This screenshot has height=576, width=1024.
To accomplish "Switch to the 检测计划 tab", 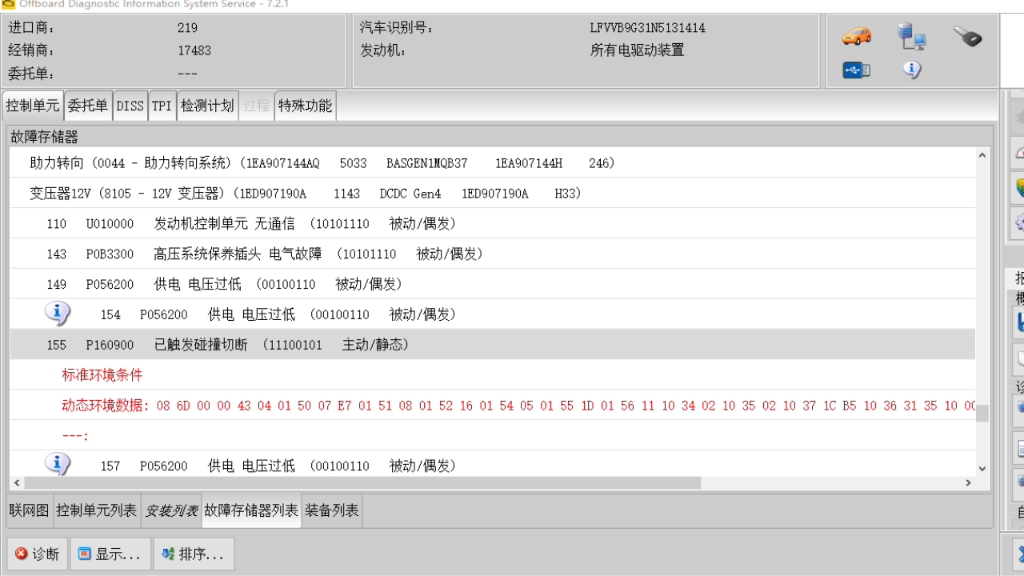I will [206, 104].
